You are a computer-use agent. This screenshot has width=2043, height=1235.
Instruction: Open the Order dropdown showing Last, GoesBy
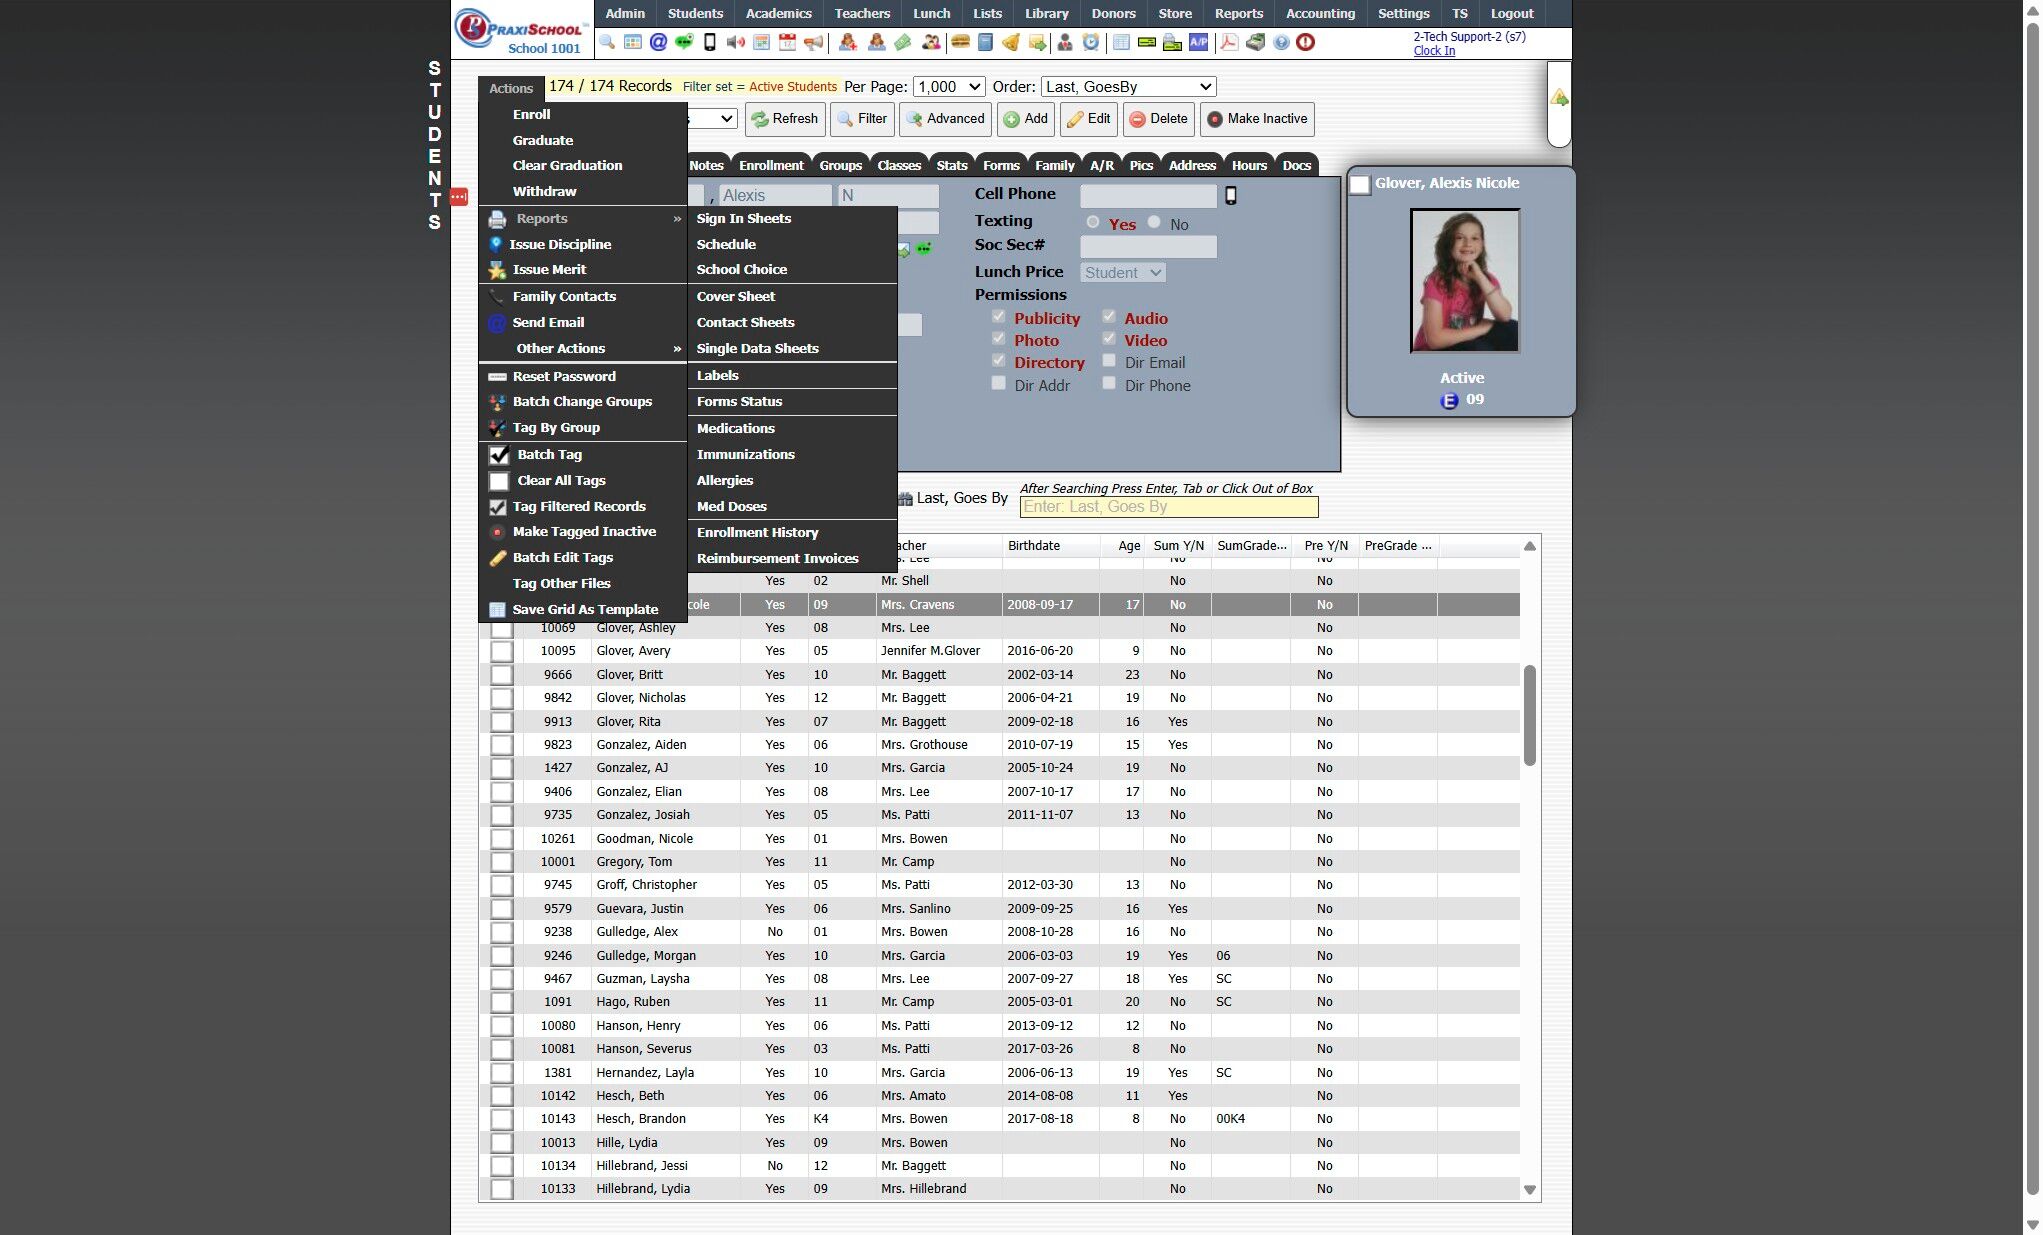coord(1128,87)
